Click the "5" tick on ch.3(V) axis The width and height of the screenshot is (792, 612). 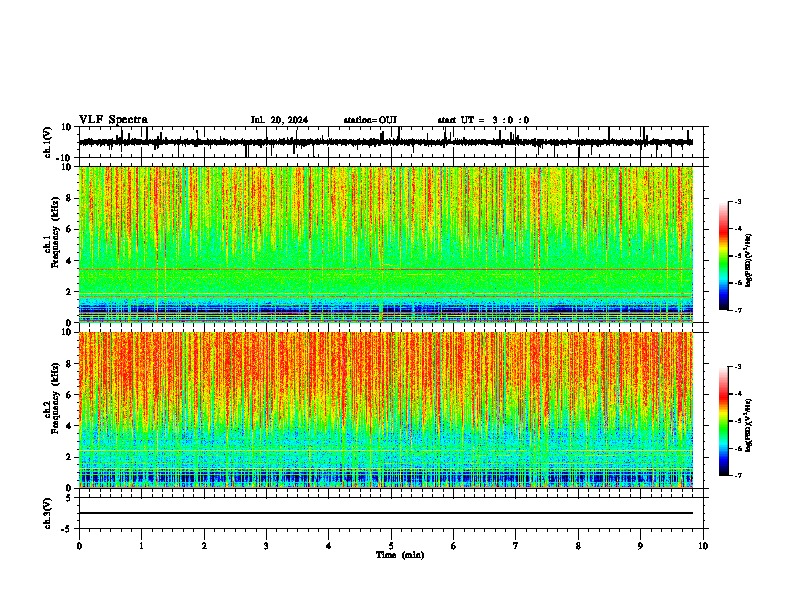click(x=69, y=498)
